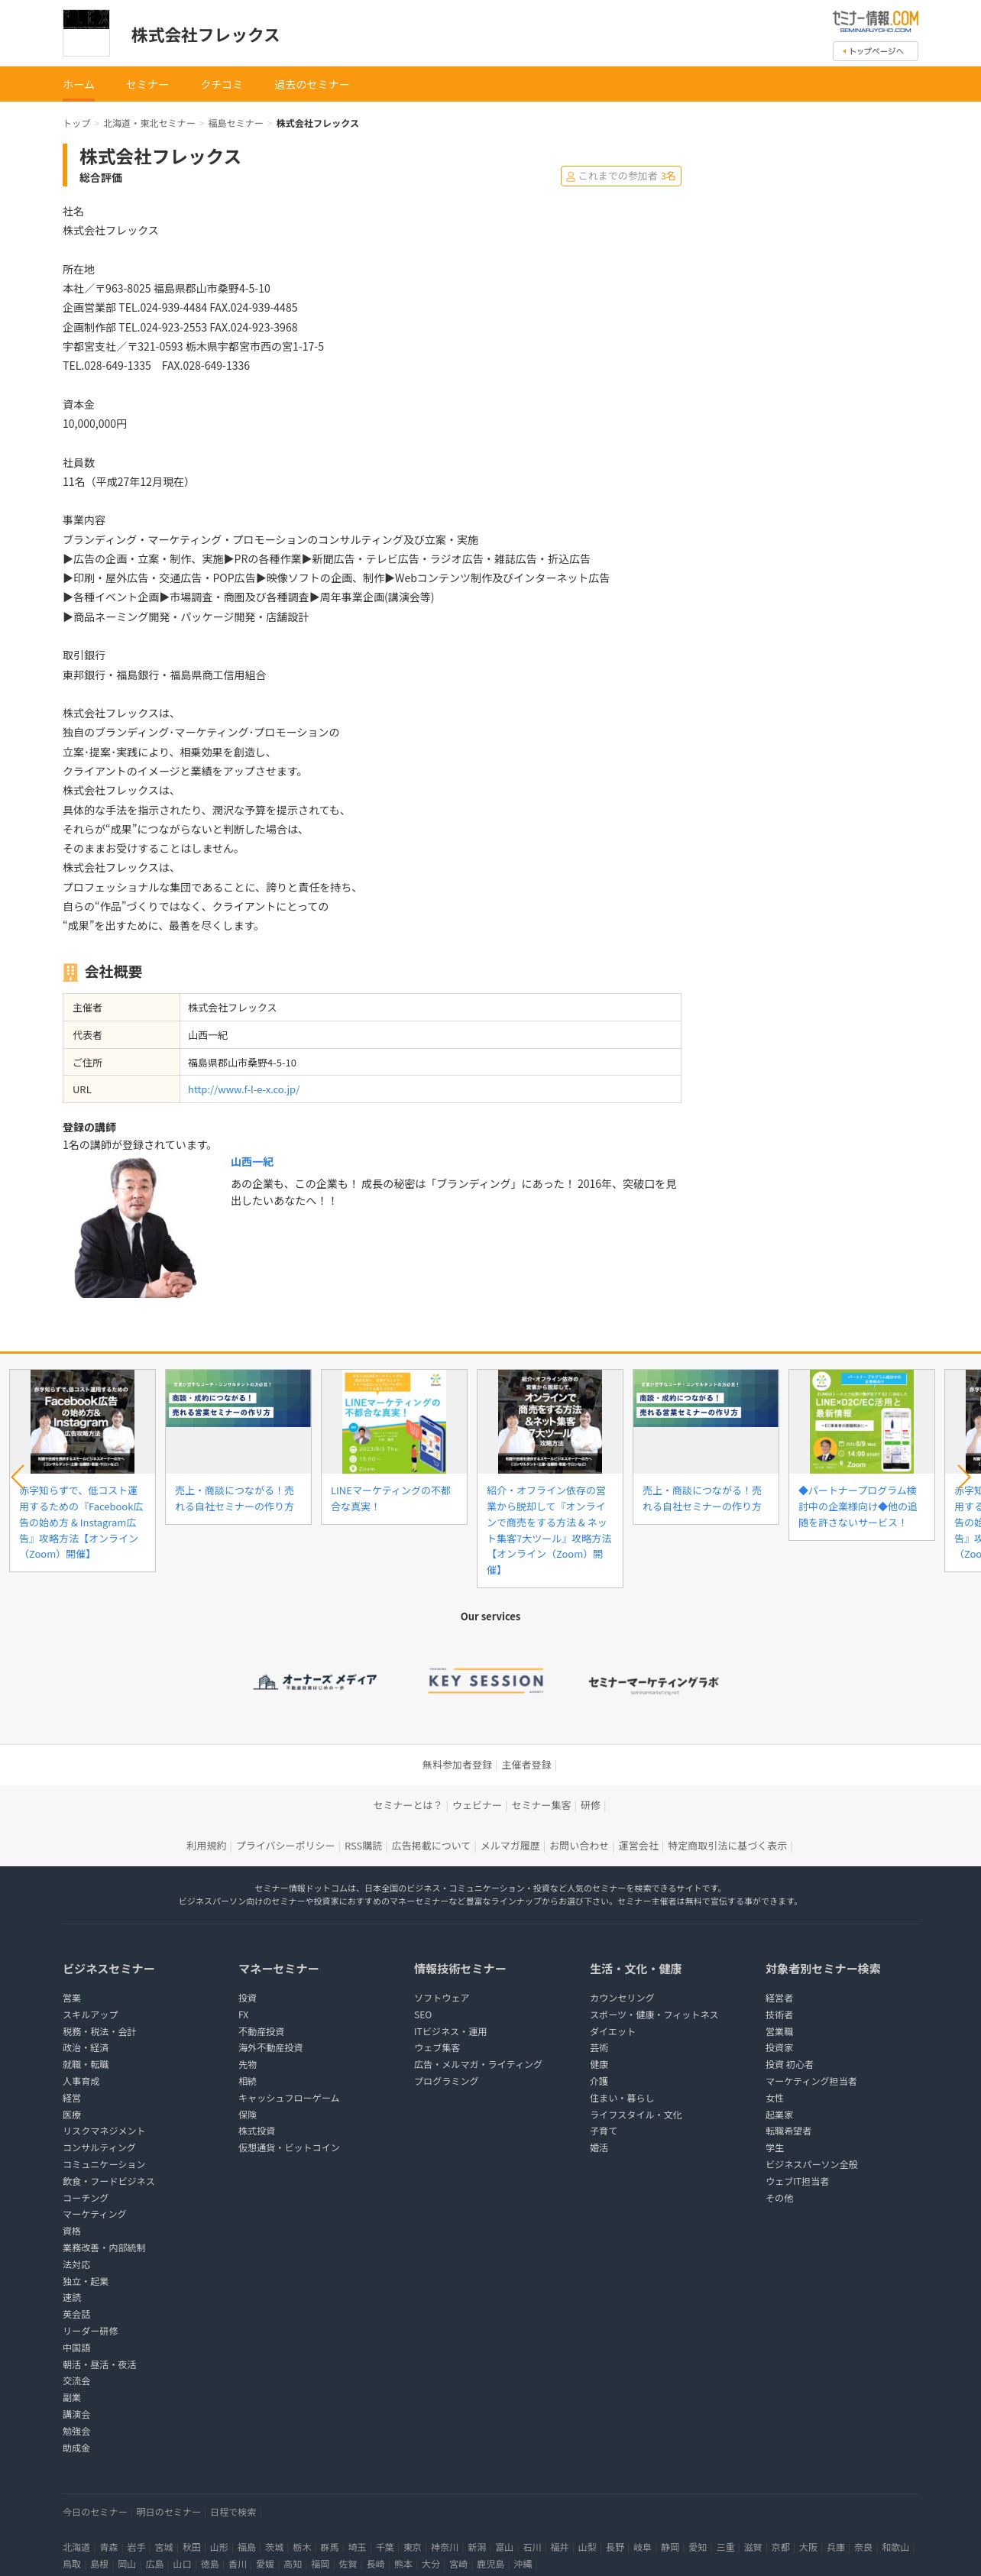This screenshot has width=981, height=2576.
Task: Open the 過去のセミナー tab
Action: click(x=312, y=85)
